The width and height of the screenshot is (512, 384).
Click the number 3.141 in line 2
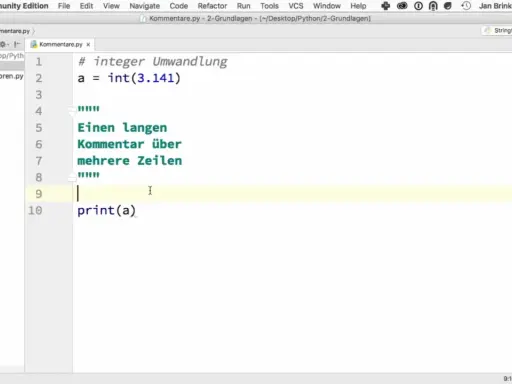(156, 78)
